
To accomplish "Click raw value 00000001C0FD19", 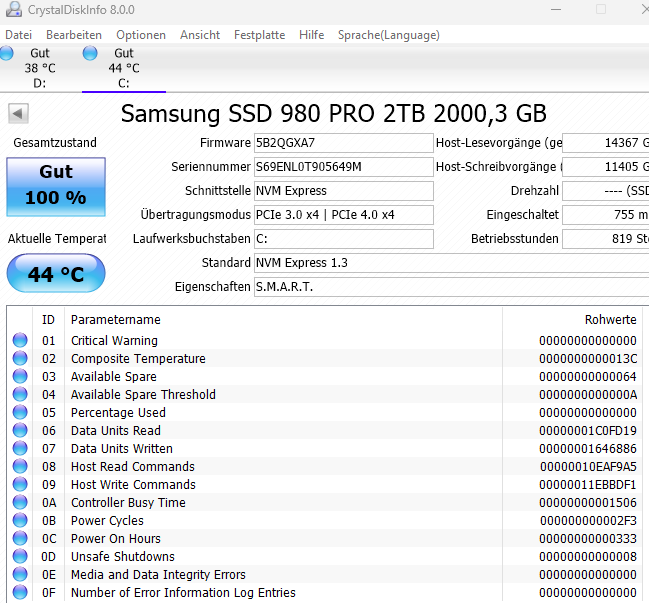I will point(588,430).
